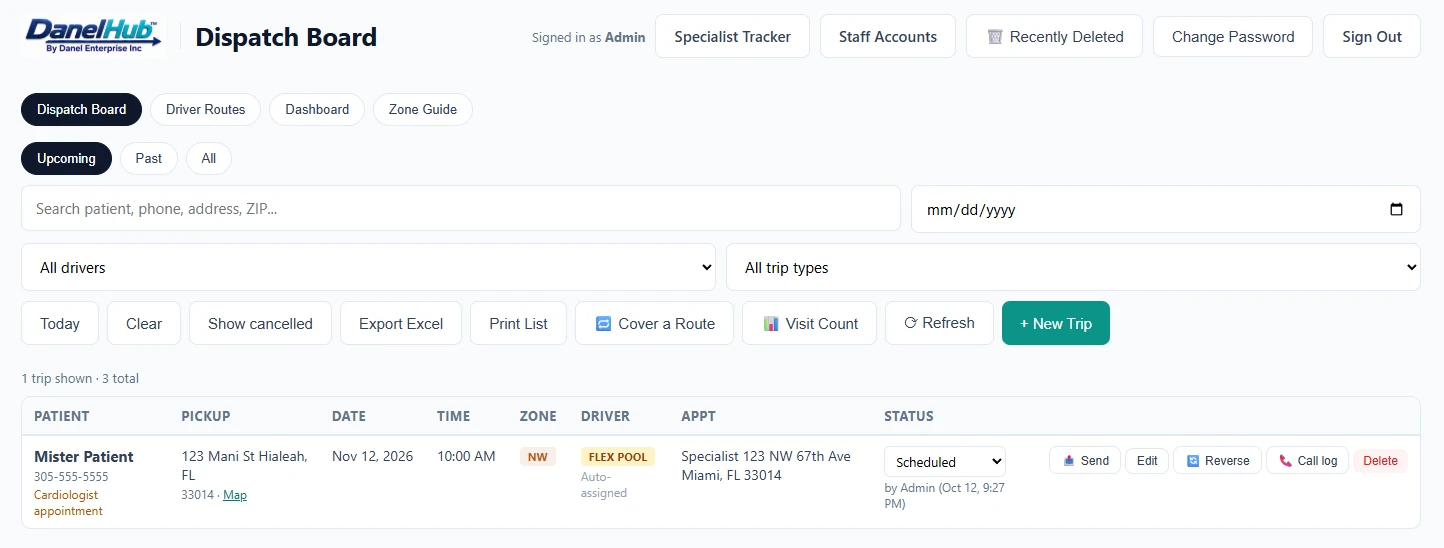Image resolution: width=1444 pixels, height=548 pixels.
Task: Click the ZONE column header
Action: click(x=538, y=416)
